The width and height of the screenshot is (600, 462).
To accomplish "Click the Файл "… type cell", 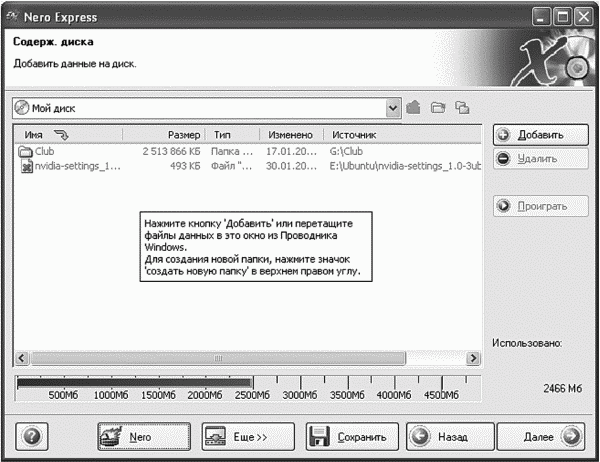I will pos(231,166).
